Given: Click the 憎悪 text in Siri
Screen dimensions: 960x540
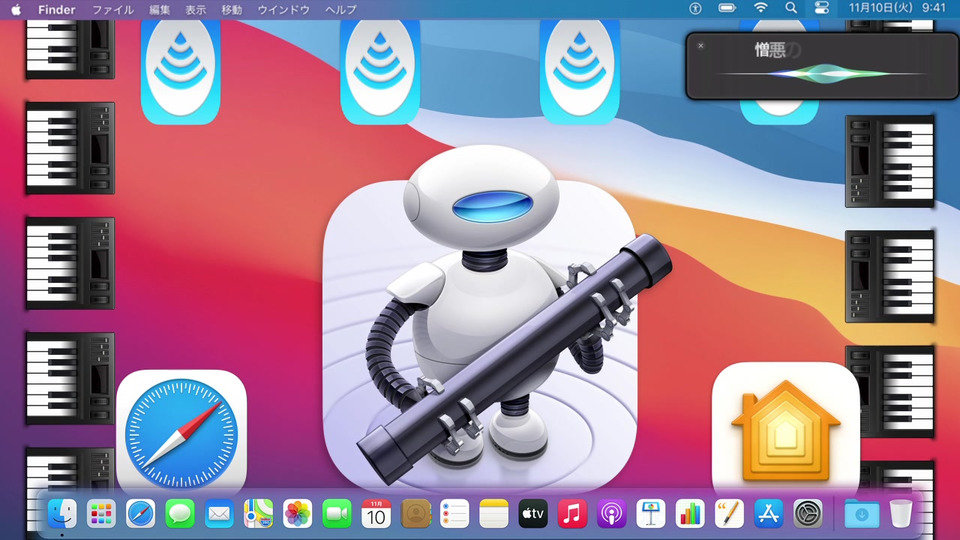Looking at the screenshot, I should (x=770, y=50).
